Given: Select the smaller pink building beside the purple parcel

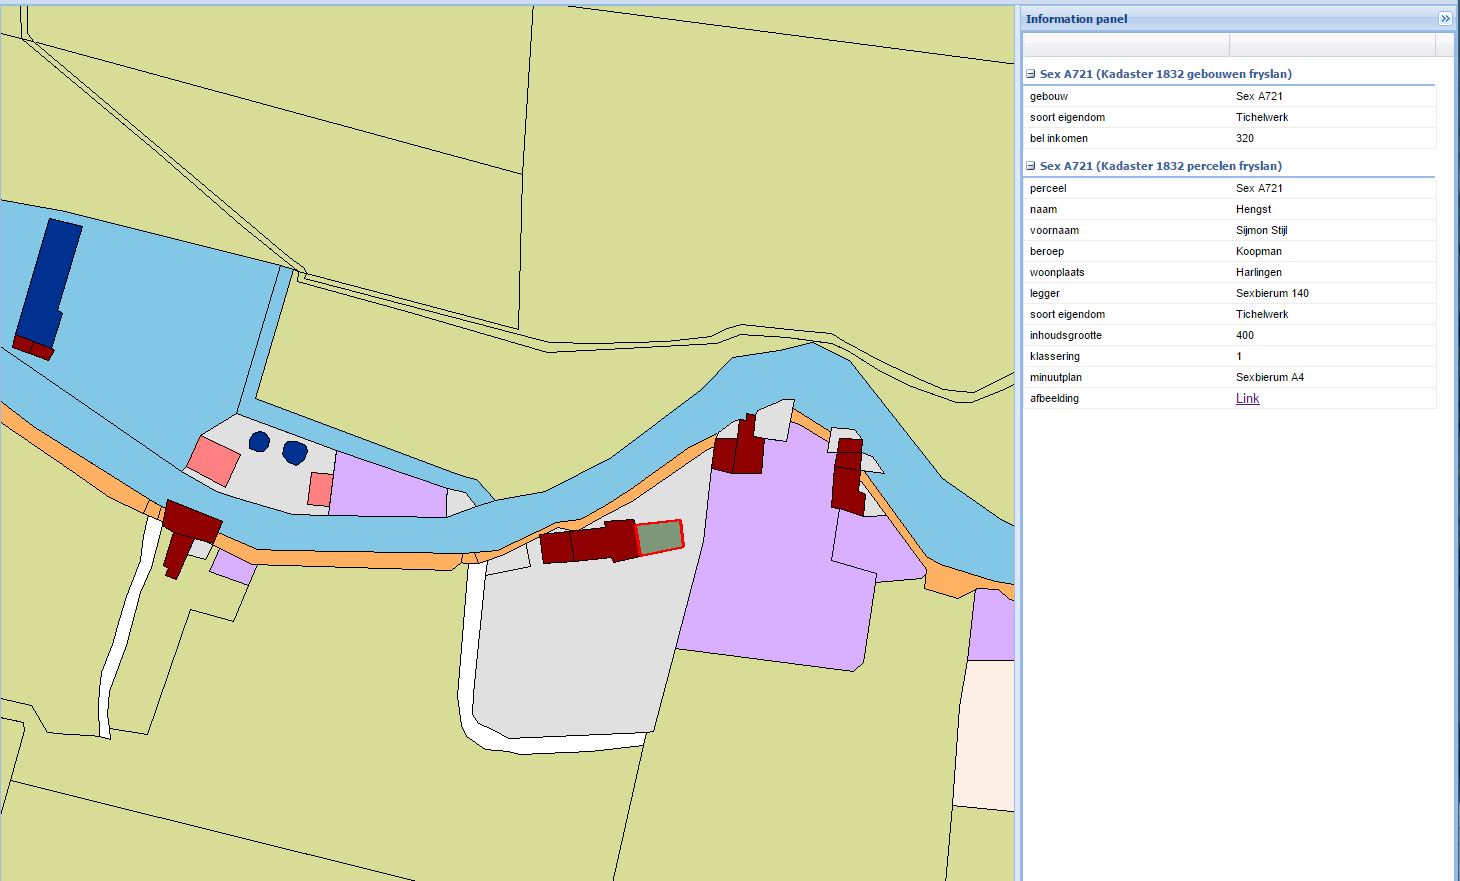Looking at the screenshot, I should 320,489.
